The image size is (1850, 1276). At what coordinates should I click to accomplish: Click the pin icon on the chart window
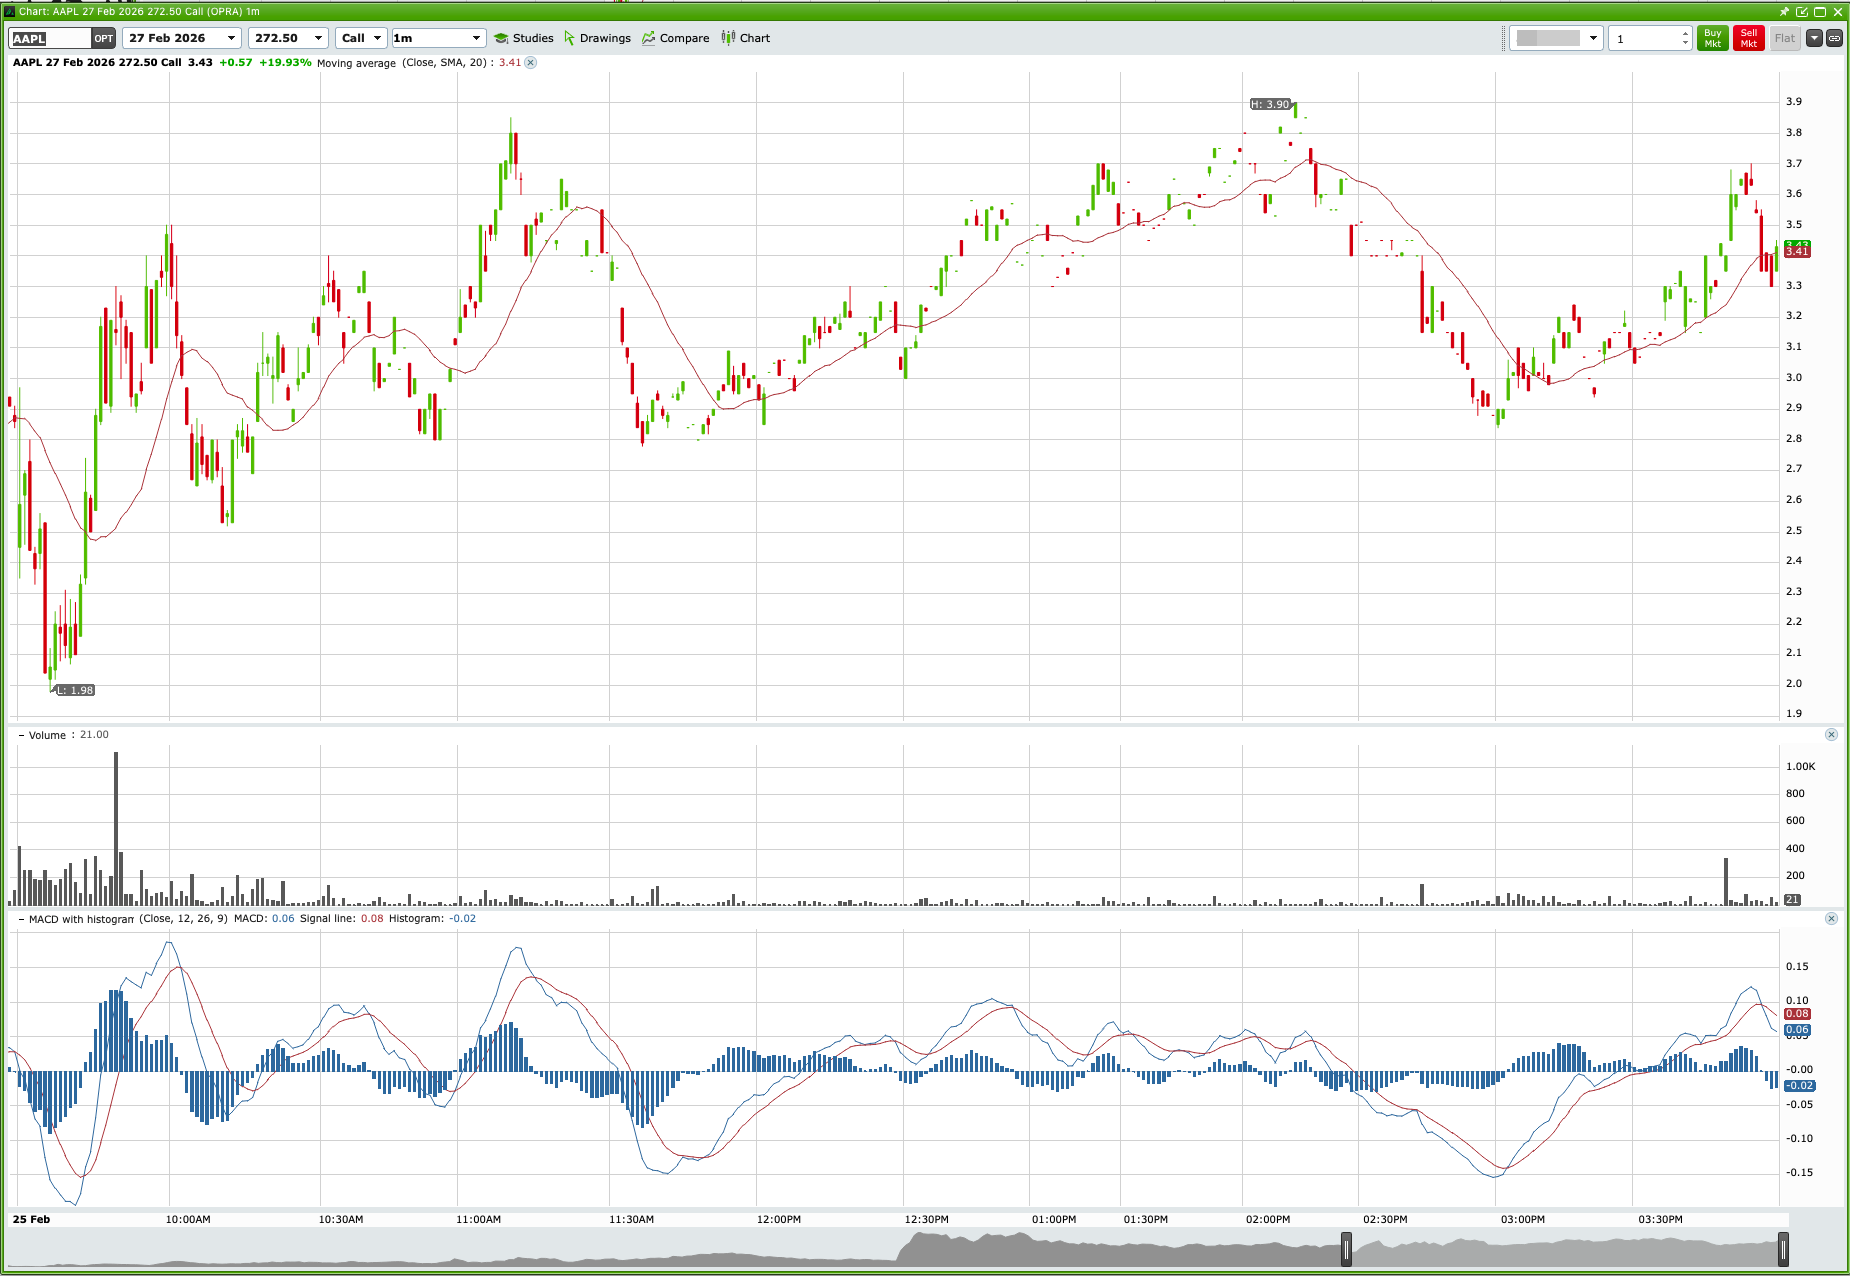[1784, 11]
